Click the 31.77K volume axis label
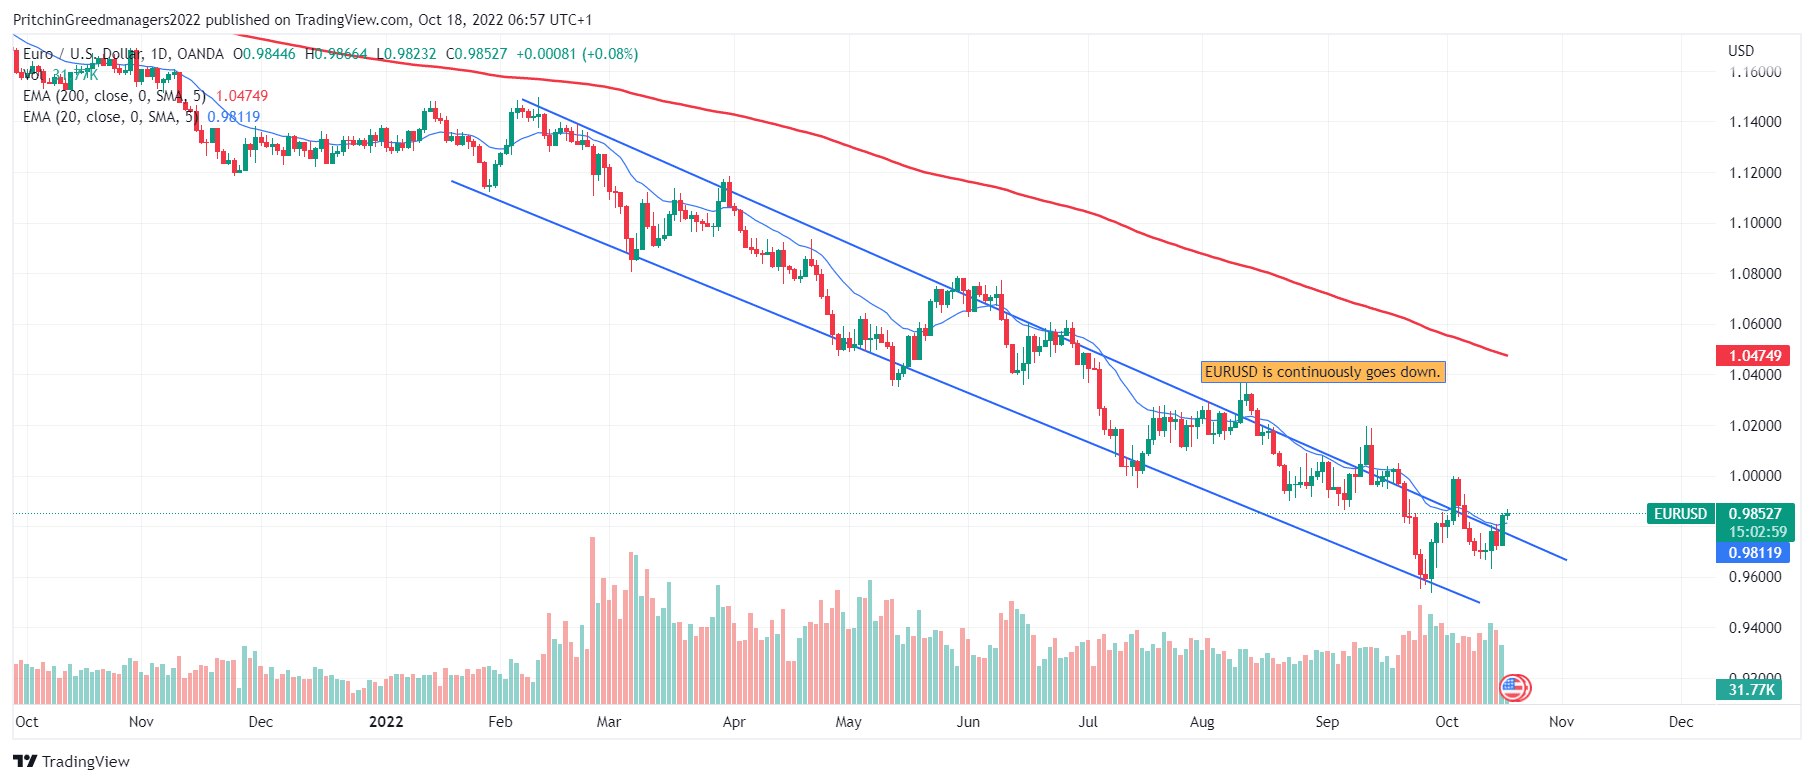 pos(1751,689)
